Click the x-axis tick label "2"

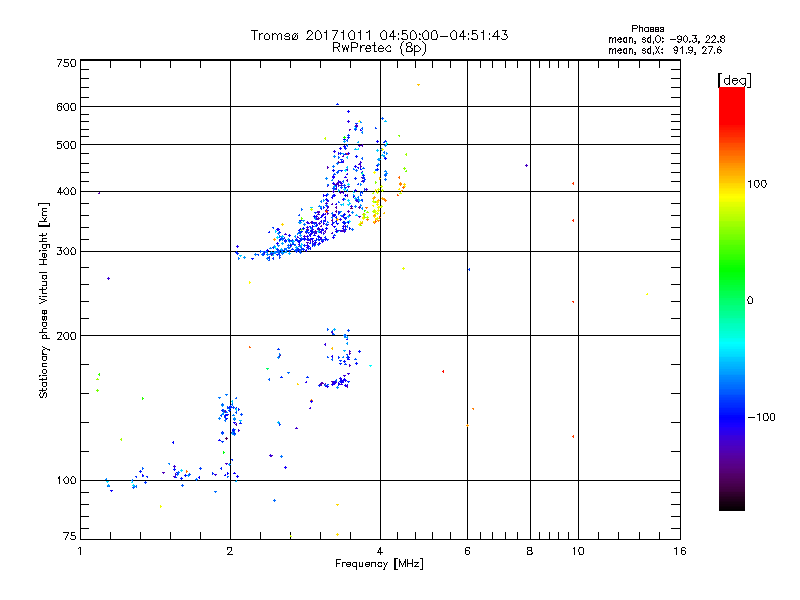click(x=230, y=551)
